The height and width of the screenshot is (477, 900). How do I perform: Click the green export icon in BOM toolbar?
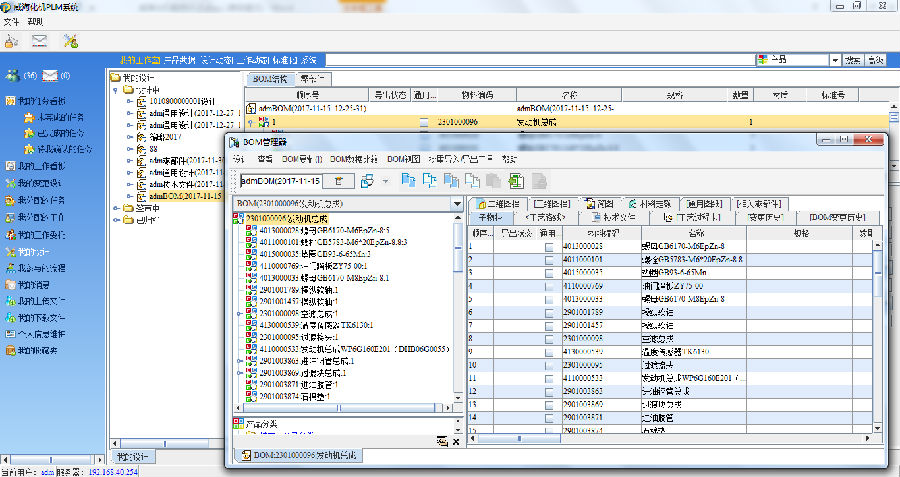[x=516, y=181]
